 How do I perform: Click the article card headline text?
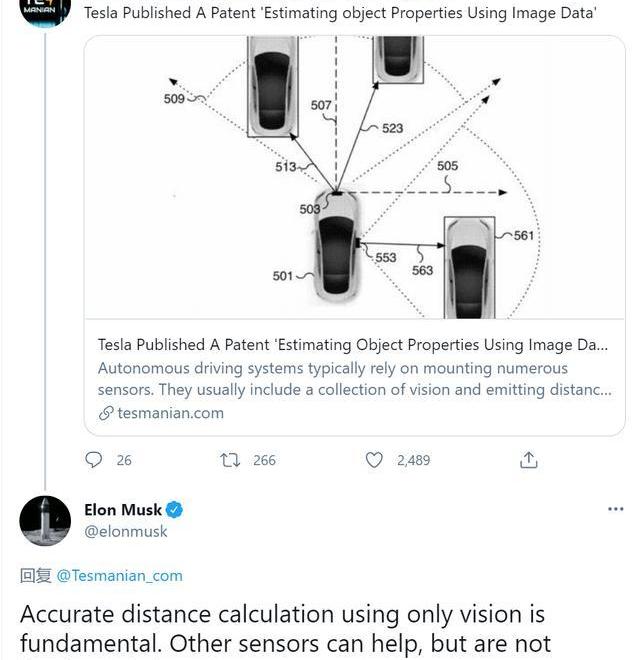coord(352,345)
